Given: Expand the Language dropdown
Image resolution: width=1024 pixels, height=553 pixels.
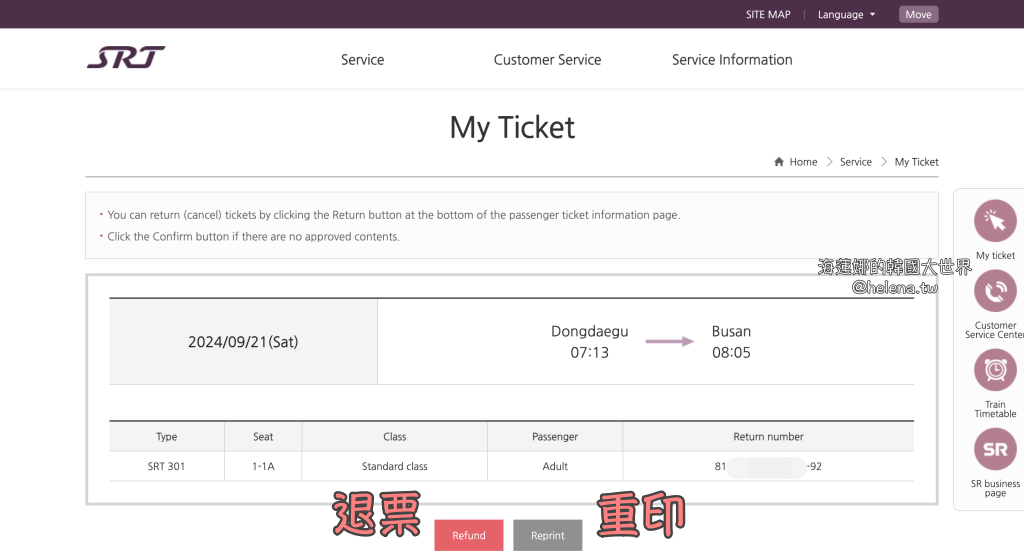Looking at the screenshot, I should (846, 14).
